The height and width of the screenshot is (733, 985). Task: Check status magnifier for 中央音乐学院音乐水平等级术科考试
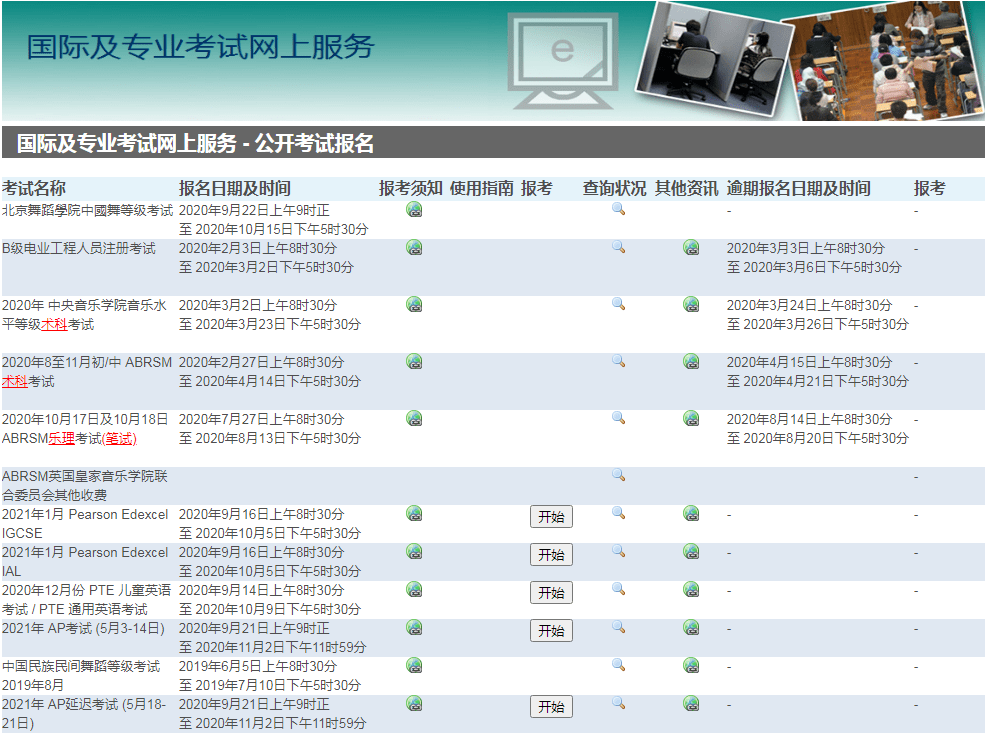pyautogui.click(x=618, y=305)
